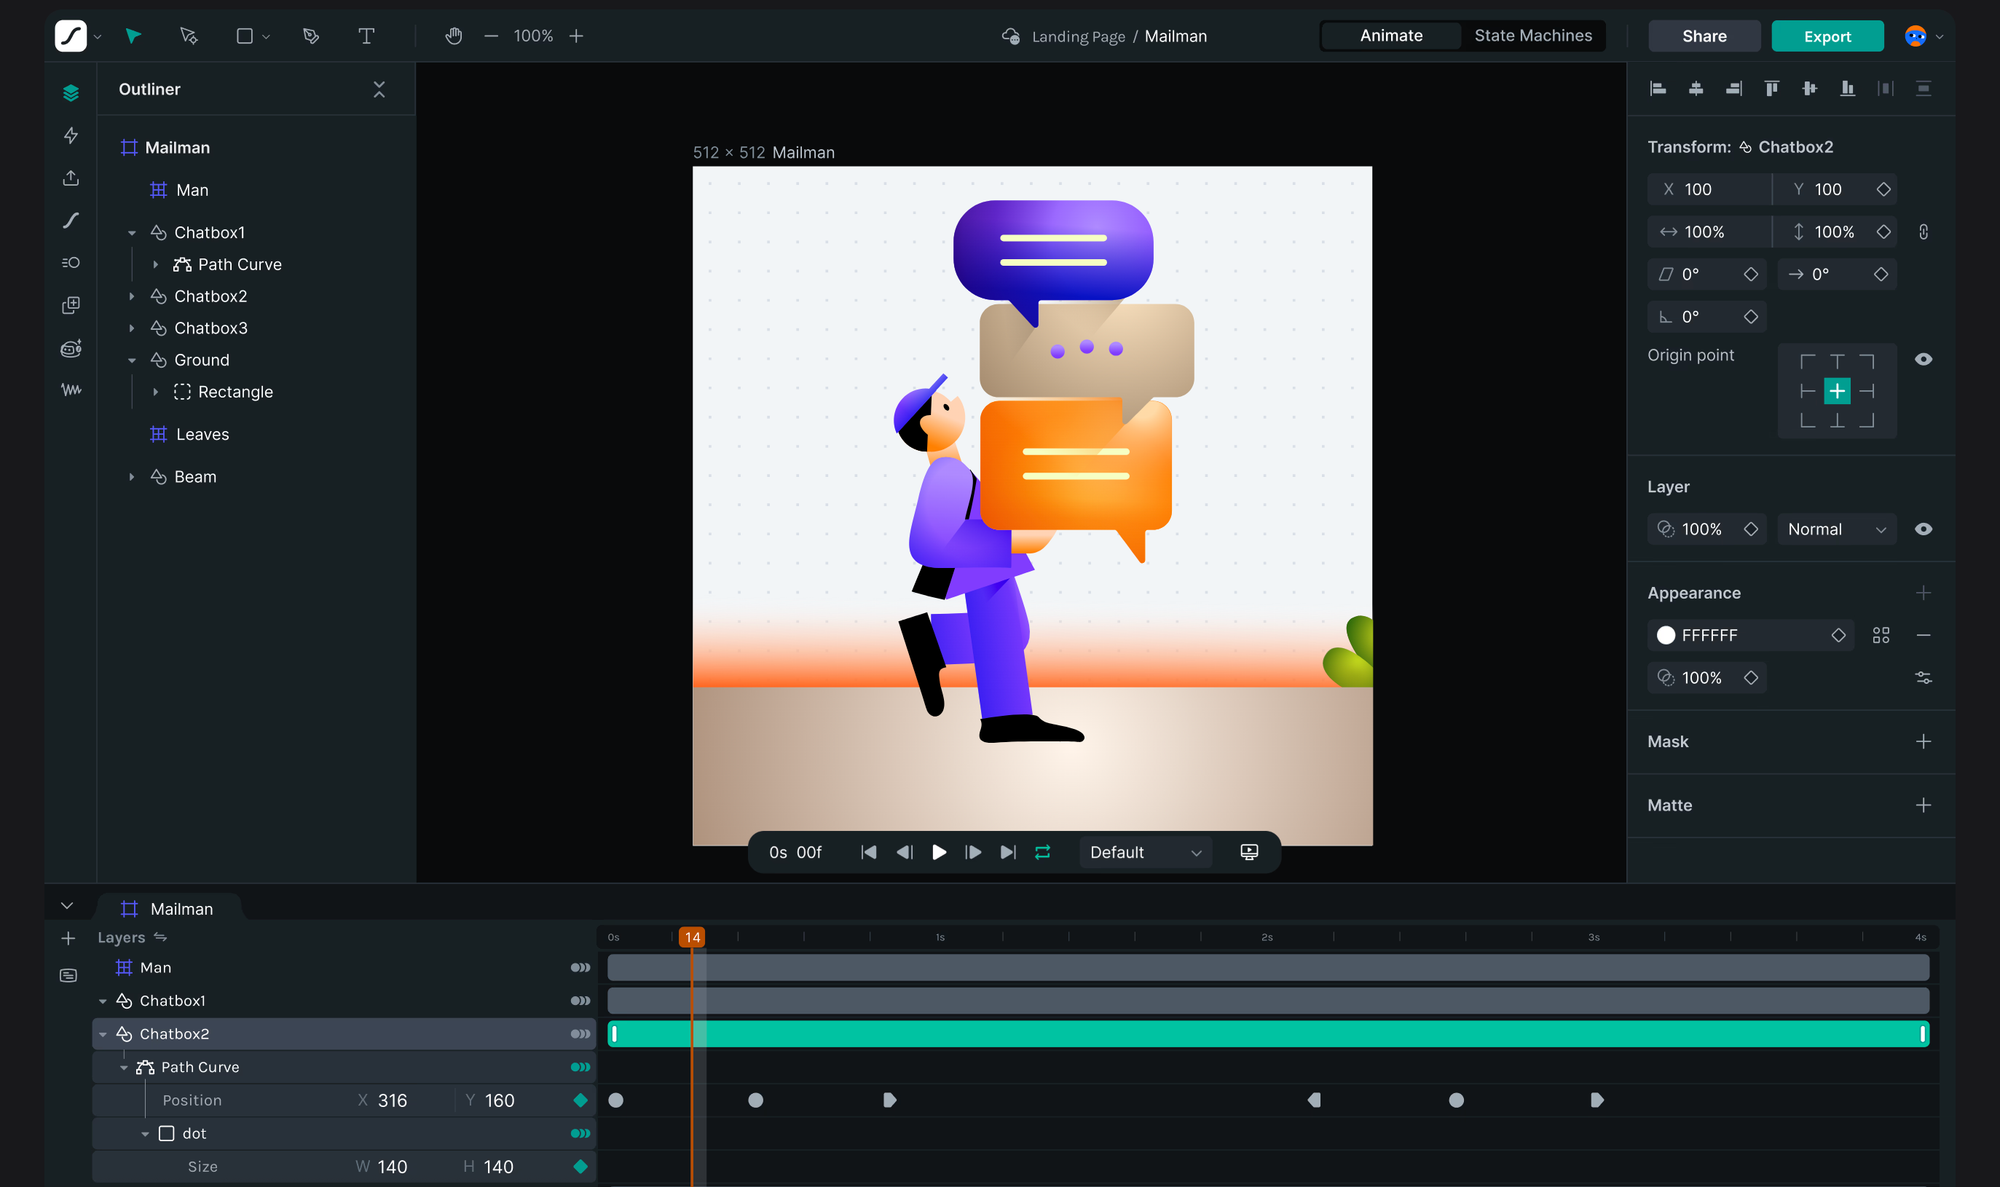Click the Assets/Layers icon at sidebar top
The height and width of the screenshot is (1187, 2000).
click(x=70, y=91)
